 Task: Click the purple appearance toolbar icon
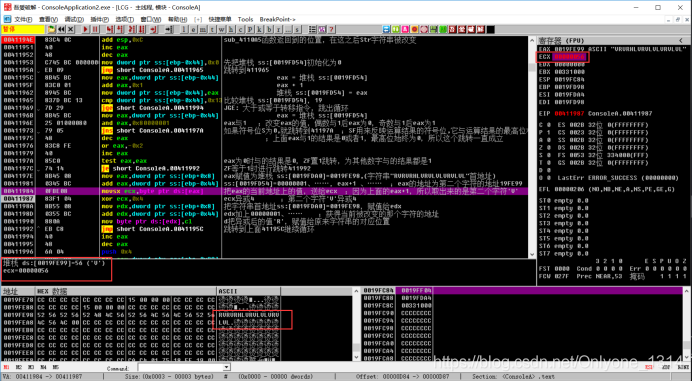(x=322, y=29)
